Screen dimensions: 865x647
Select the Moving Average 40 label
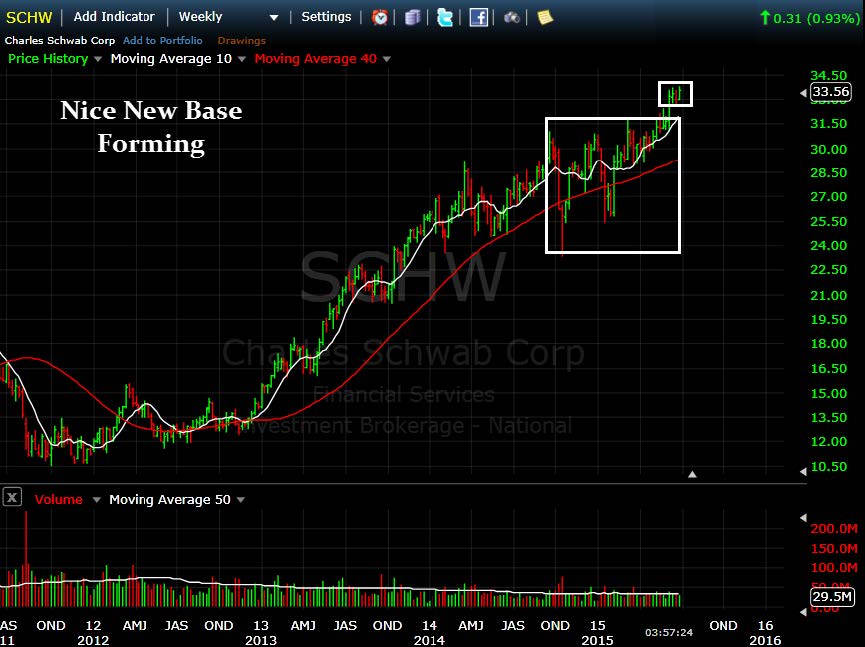316,59
